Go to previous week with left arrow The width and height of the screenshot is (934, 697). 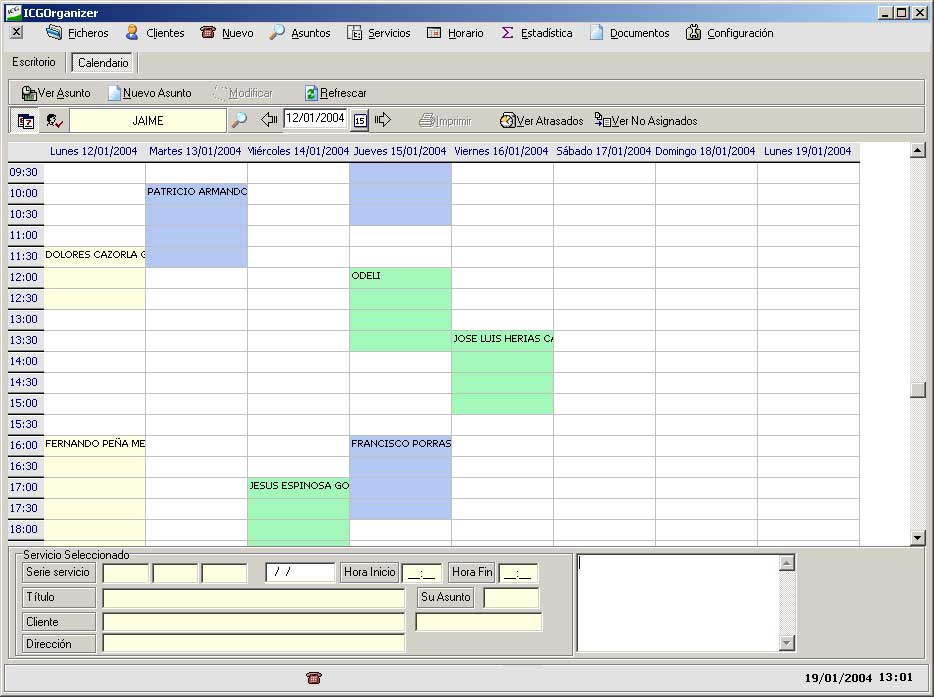[269, 120]
